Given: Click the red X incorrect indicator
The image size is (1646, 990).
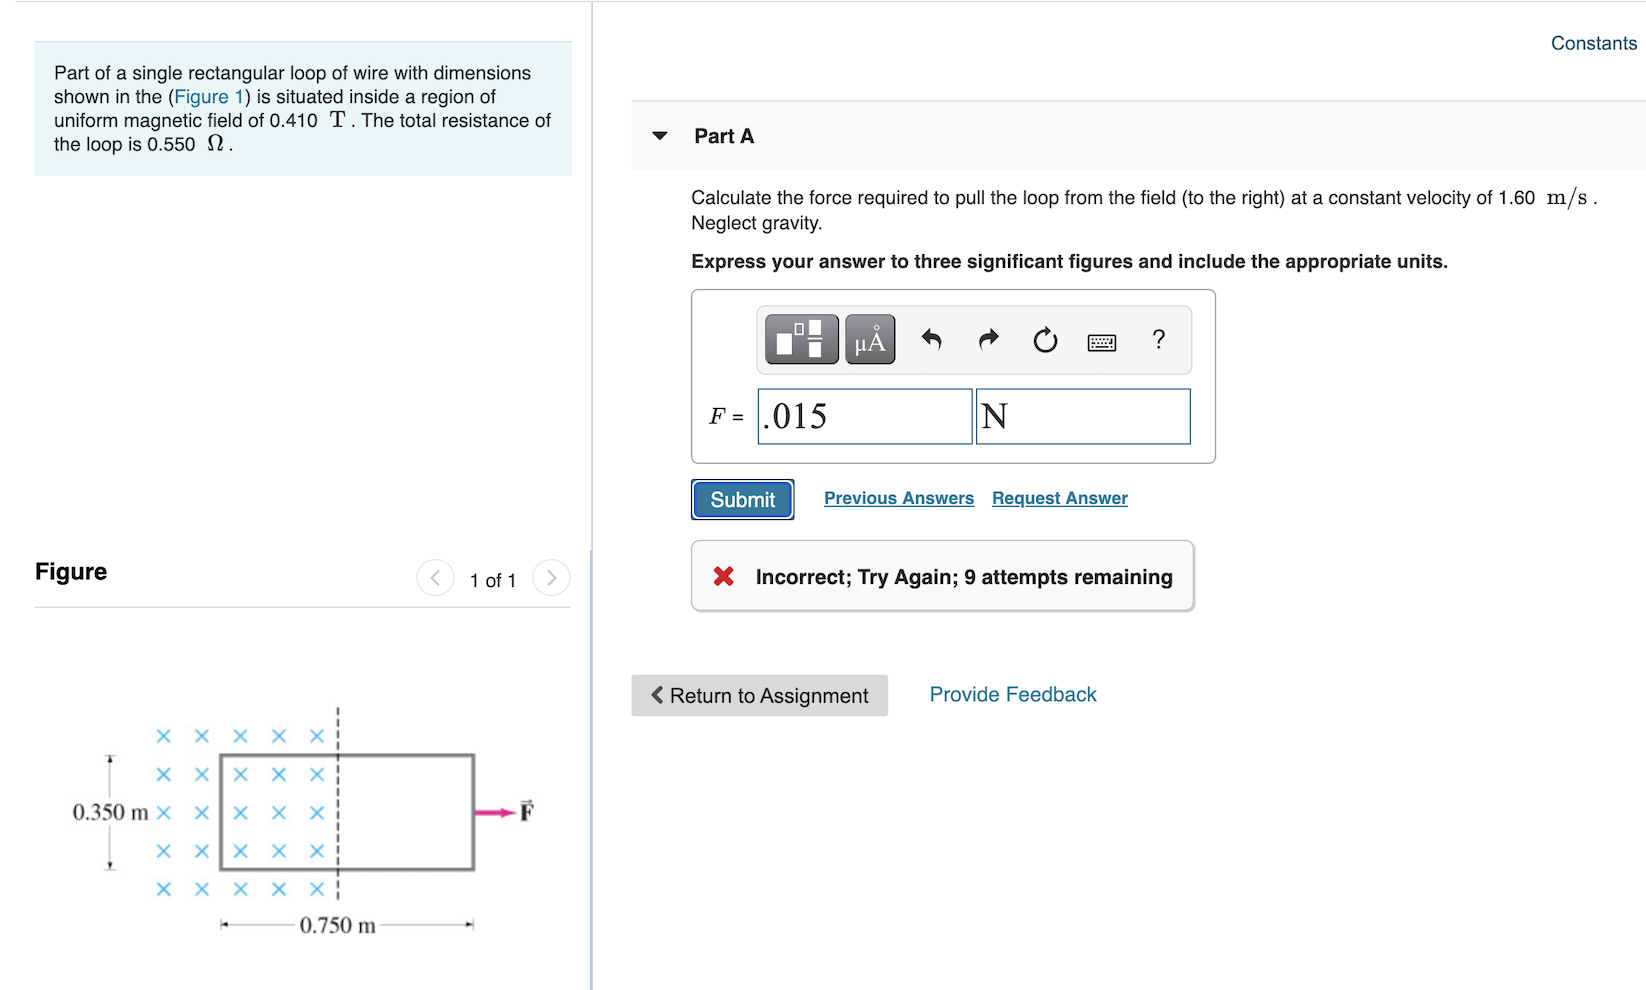Looking at the screenshot, I should tap(723, 576).
